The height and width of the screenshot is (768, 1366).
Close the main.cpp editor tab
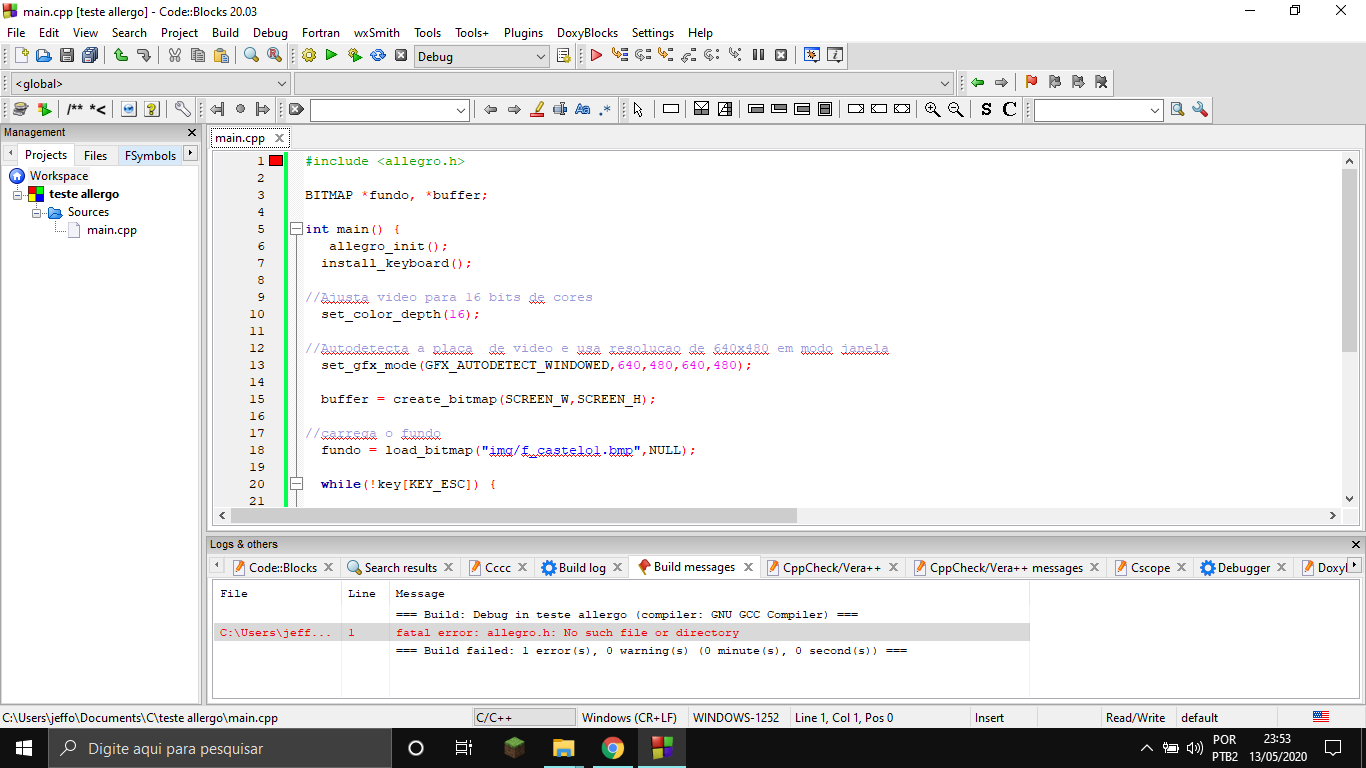click(x=279, y=138)
